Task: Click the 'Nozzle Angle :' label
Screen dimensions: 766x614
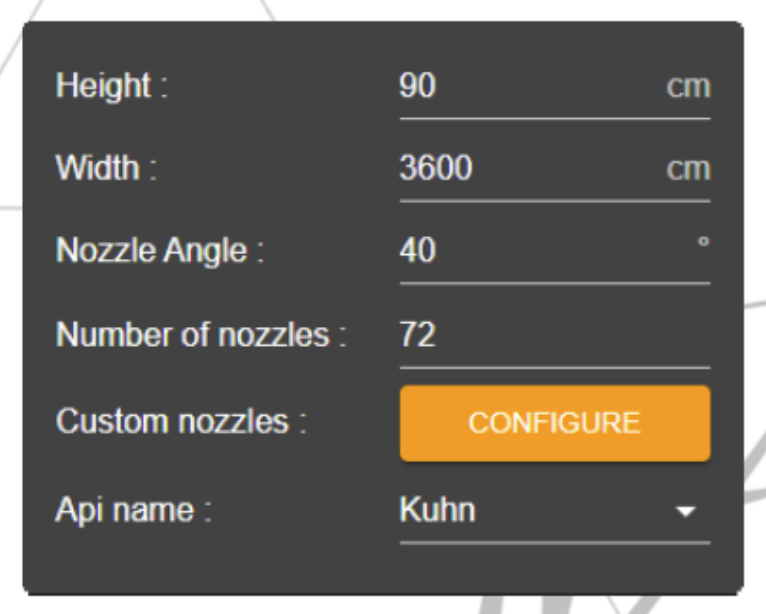Action: coord(160,250)
